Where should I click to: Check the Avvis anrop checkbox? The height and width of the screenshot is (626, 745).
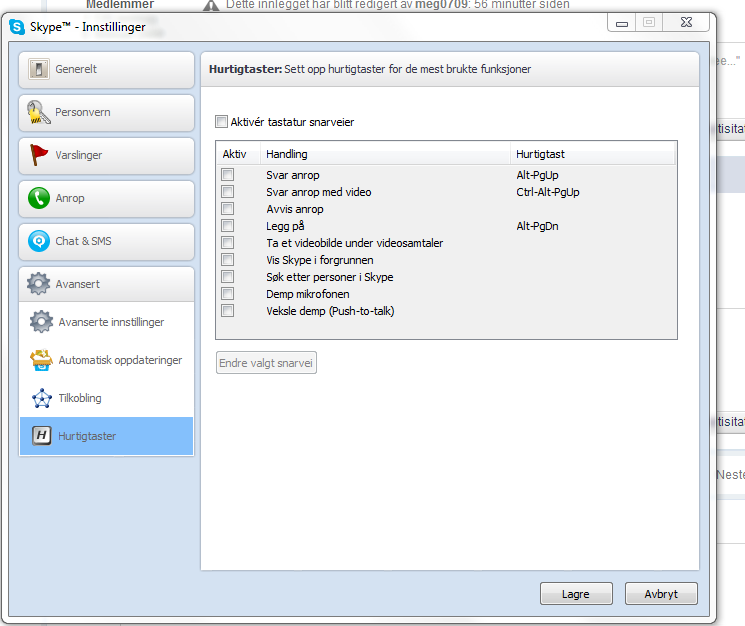pyautogui.click(x=228, y=209)
